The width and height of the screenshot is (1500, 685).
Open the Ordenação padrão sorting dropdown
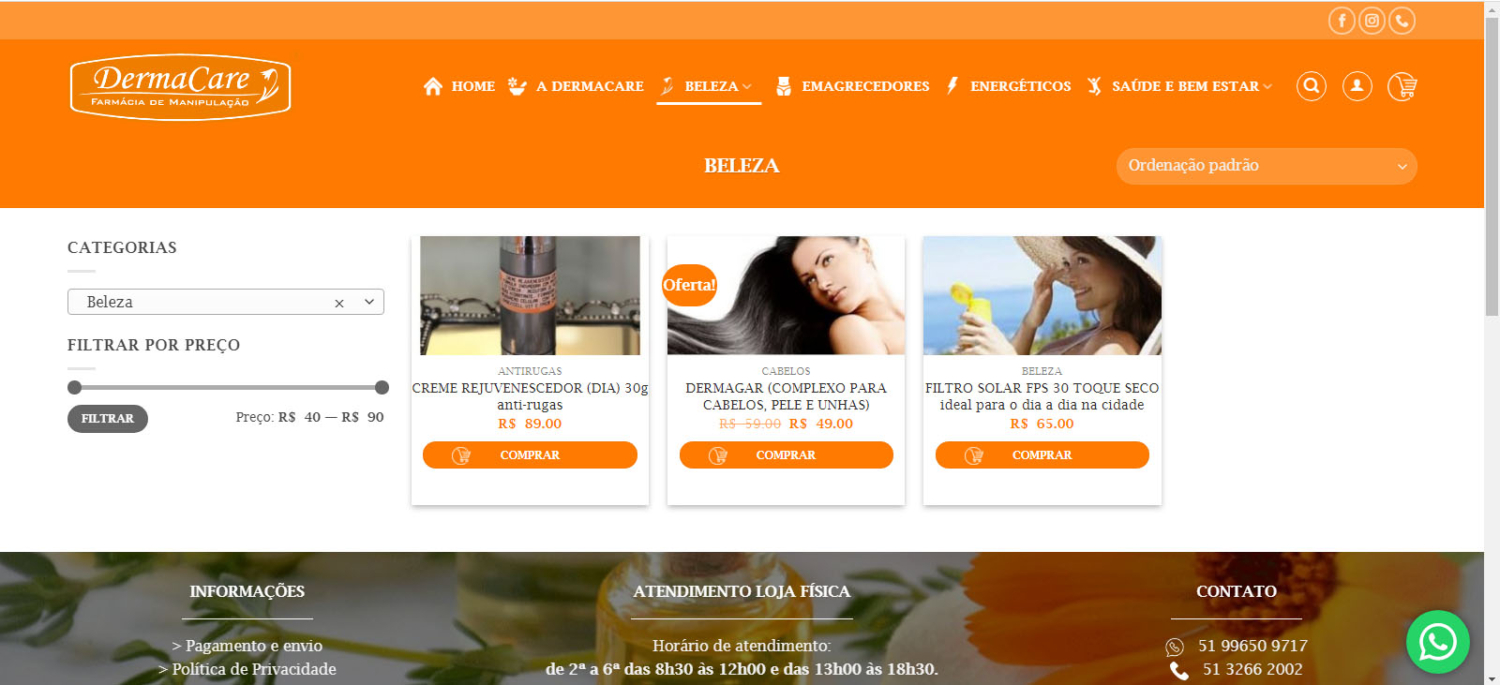[1266, 166]
